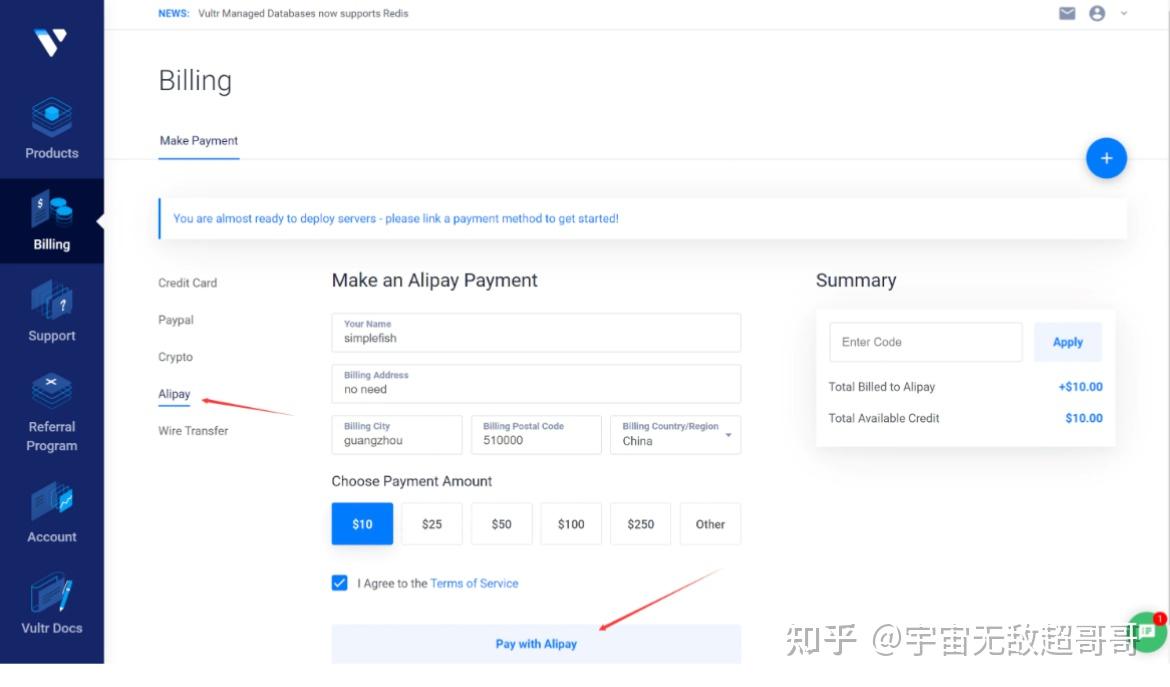The width and height of the screenshot is (1170, 687).
Task: Click Pay with Alipay button
Action: 536,643
